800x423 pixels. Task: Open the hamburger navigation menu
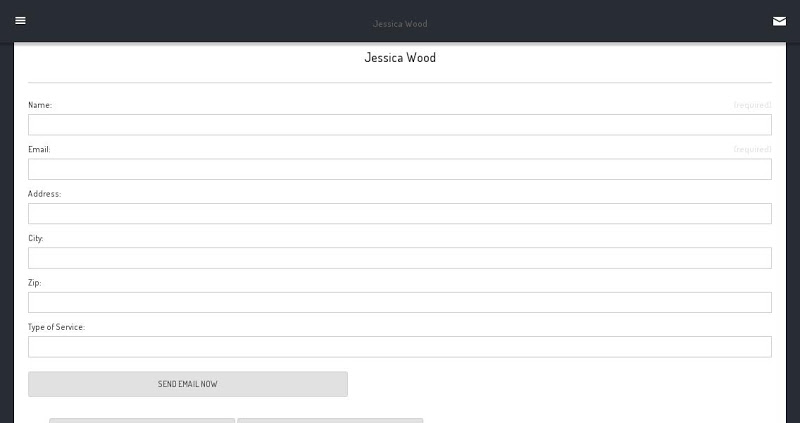tap(20, 20)
